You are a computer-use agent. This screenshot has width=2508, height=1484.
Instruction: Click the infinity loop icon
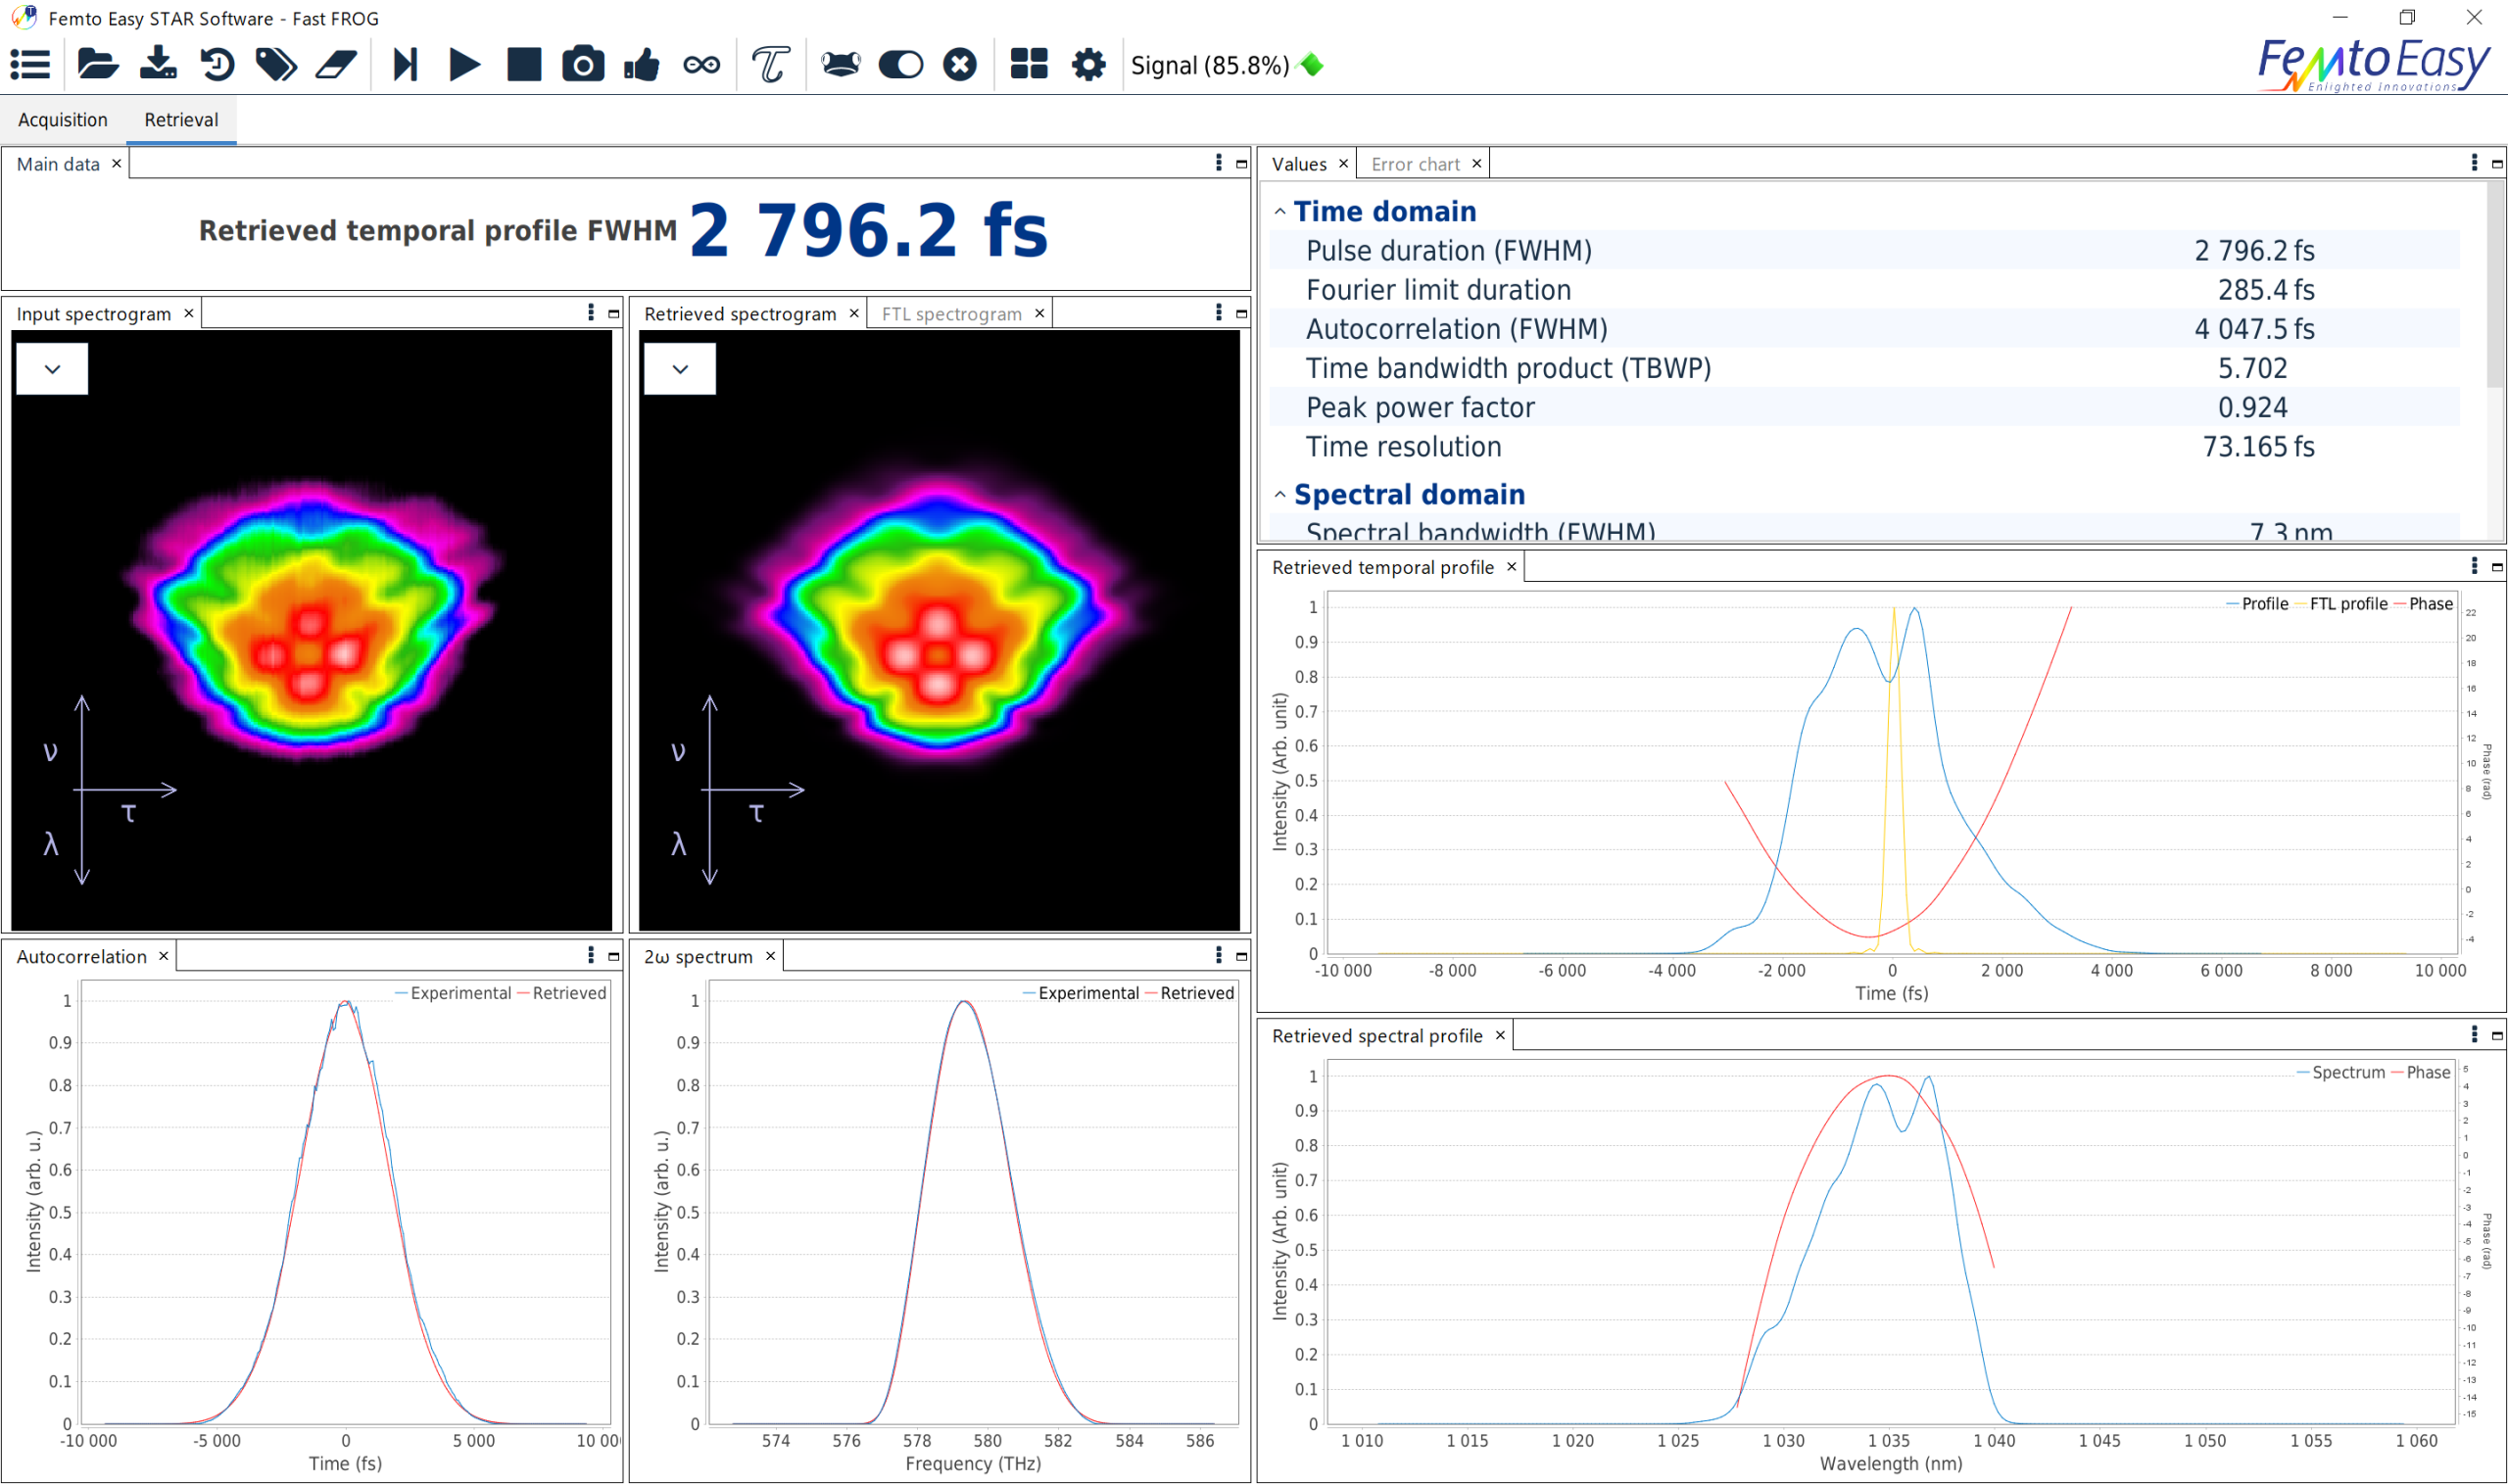(701, 65)
